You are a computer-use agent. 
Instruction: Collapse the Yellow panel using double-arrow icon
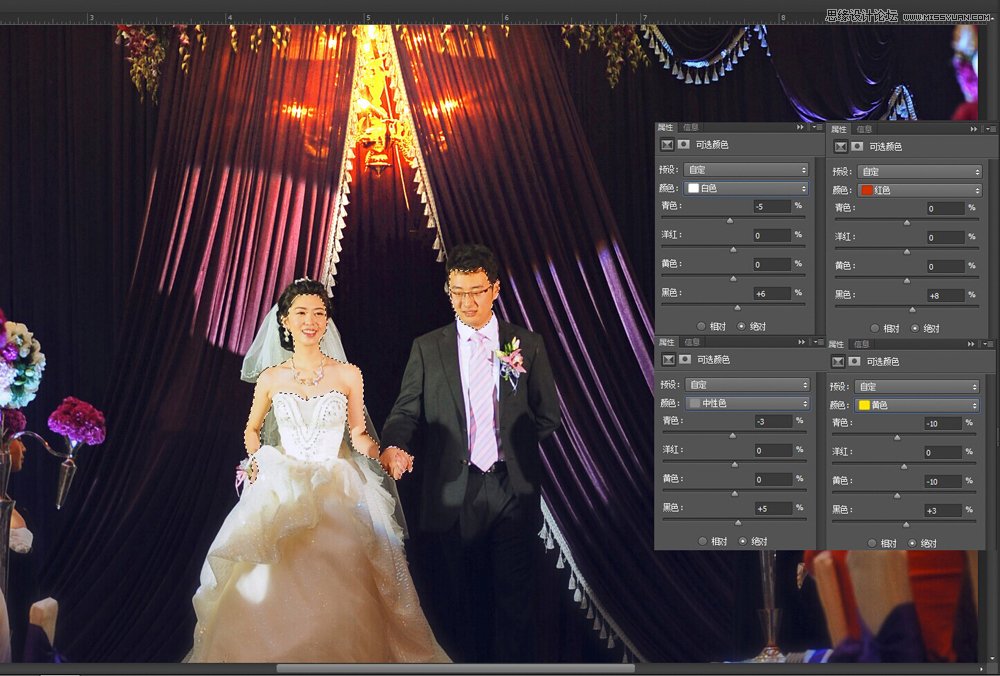[x=971, y=344]
